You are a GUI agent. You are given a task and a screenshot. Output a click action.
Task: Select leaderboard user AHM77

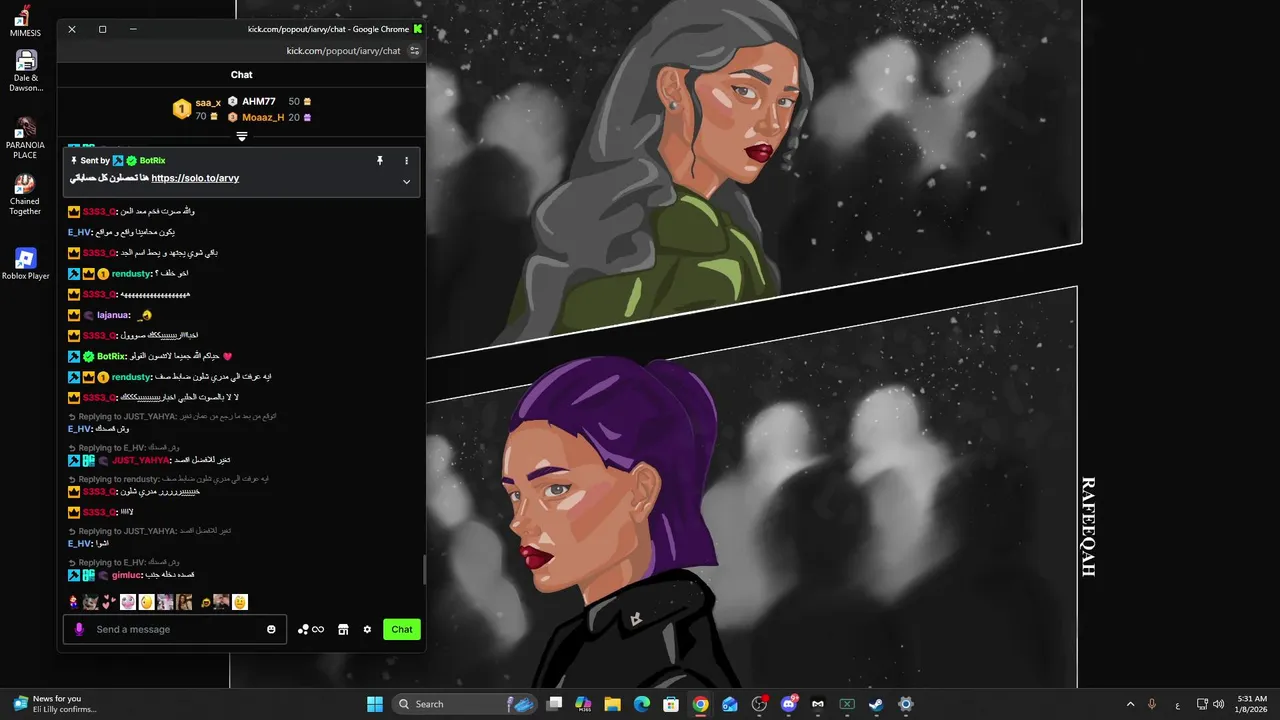[x=258, y=102]
